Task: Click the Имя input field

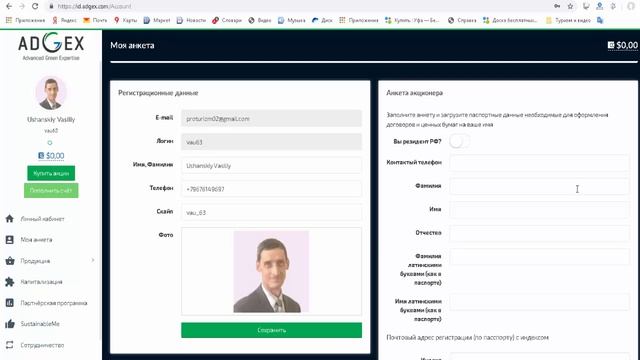Action: tap(539, 209)
